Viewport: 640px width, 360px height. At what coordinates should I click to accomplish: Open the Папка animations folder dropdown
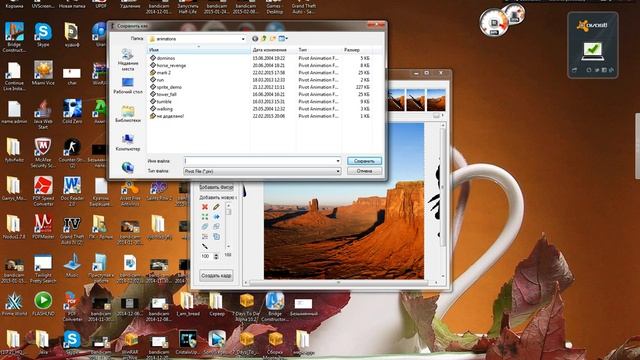[x=197, y=39]
